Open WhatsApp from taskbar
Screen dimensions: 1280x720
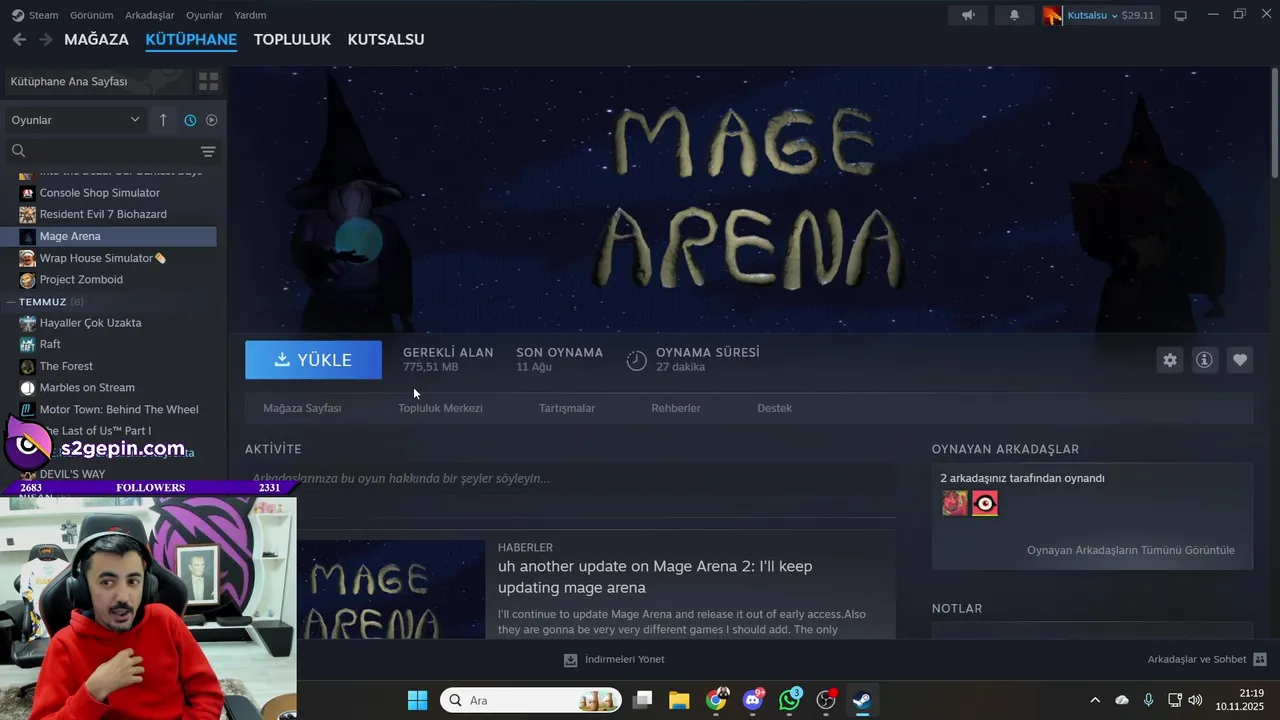pyautogui.click(x=790, y=700)
